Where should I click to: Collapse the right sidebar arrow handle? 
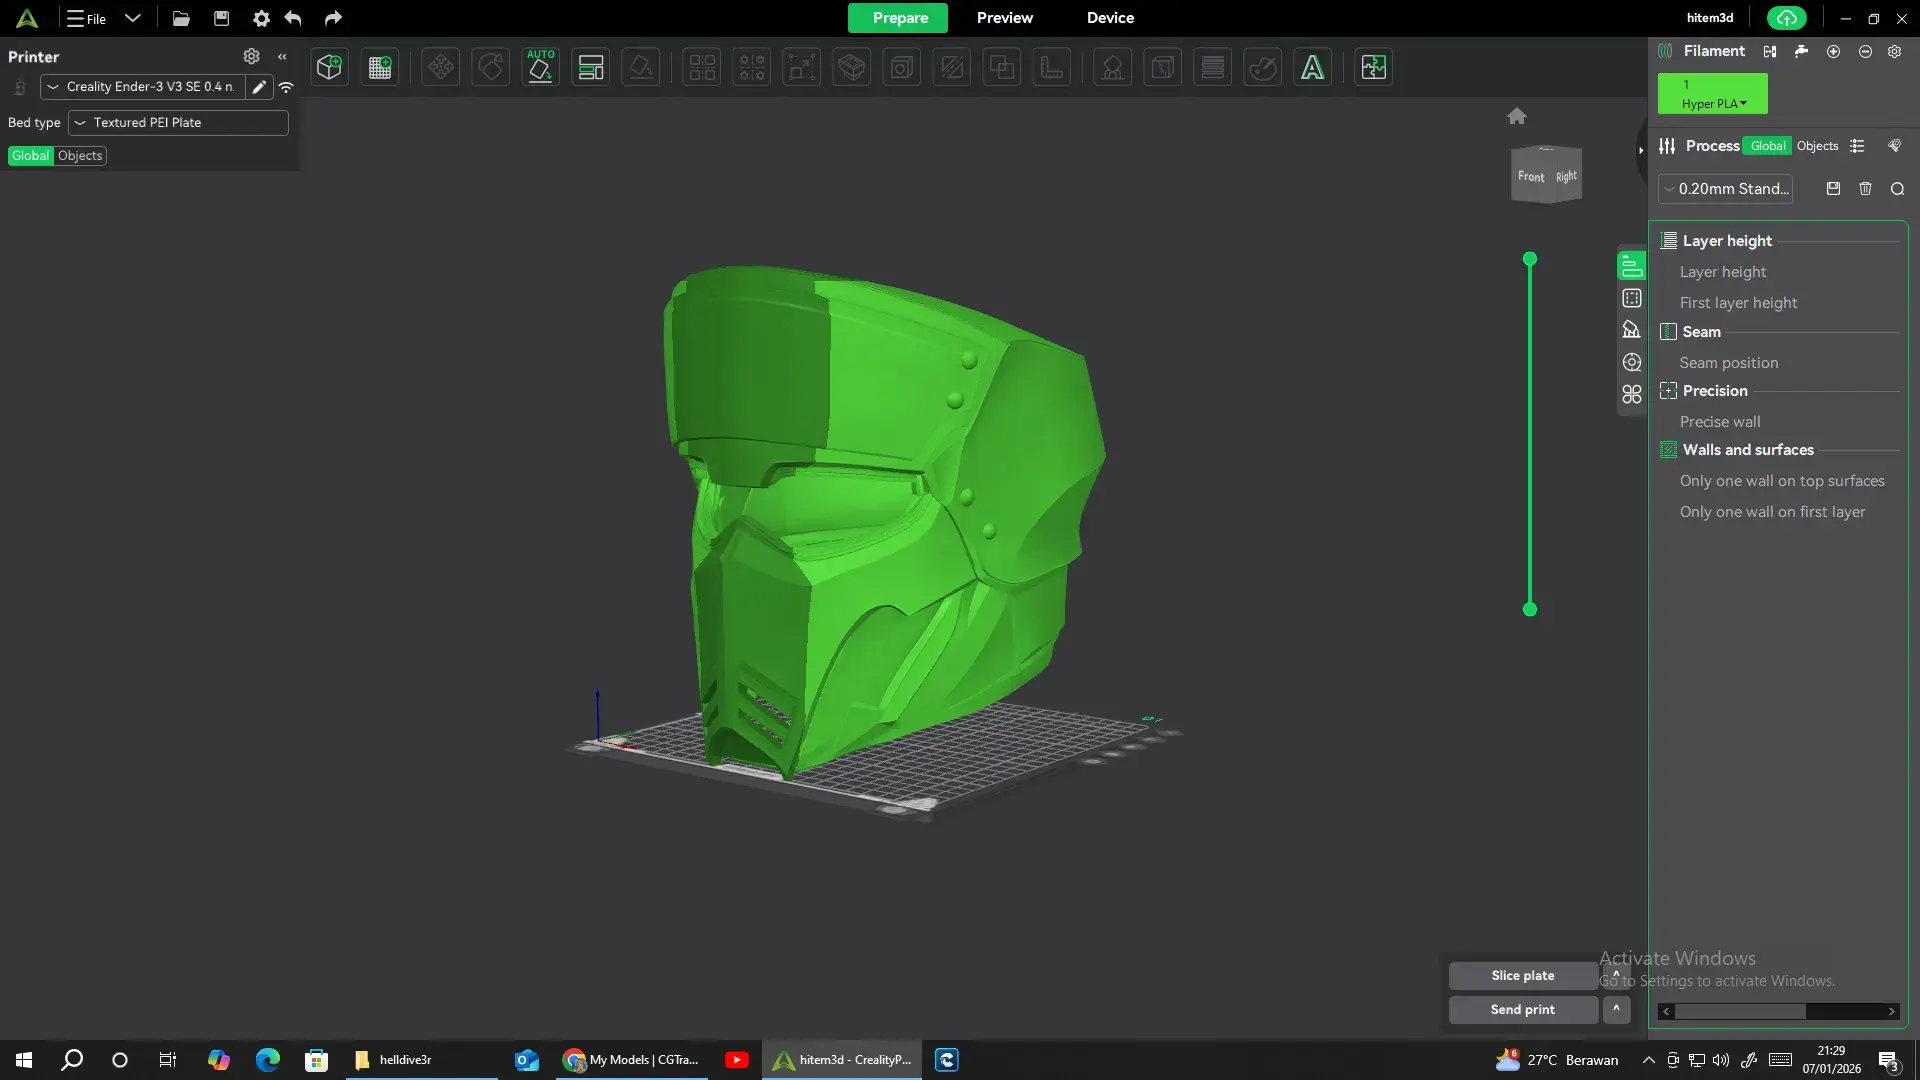(1640, 150)
